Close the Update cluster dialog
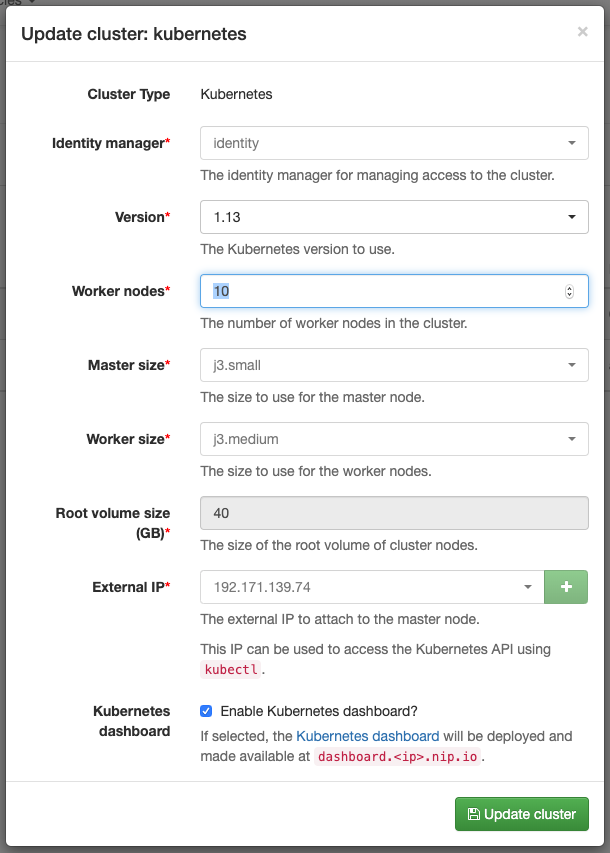This screenshot has width=610, height=853. coord(582,32)
